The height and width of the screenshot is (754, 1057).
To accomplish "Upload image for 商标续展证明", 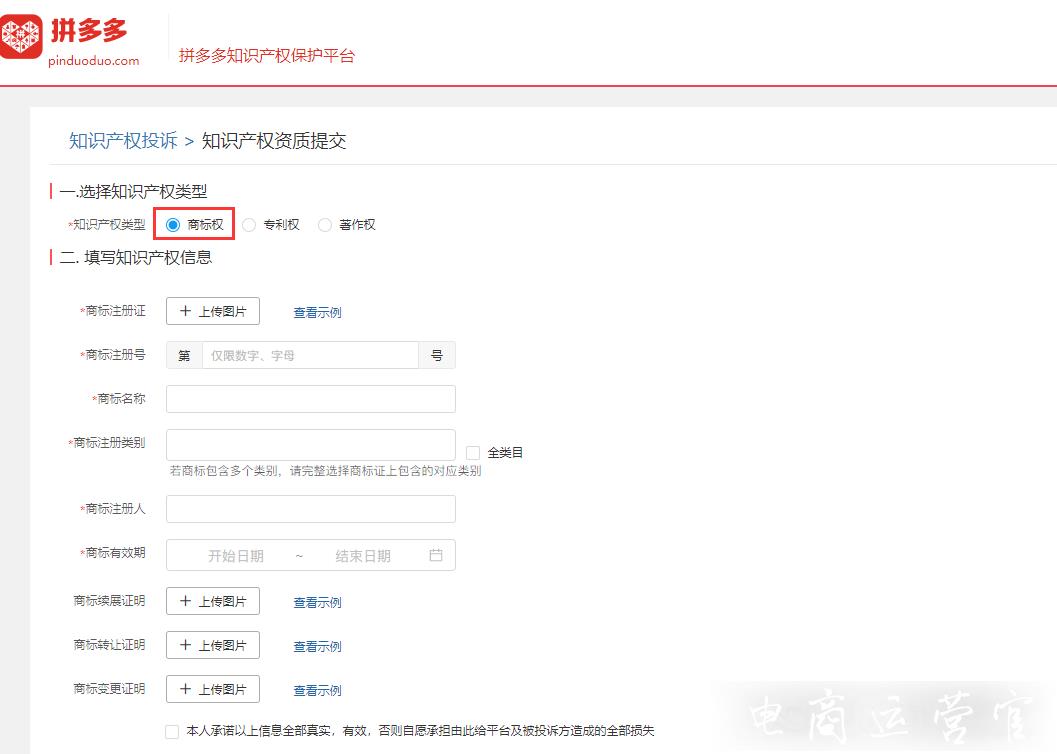I will point(213,601).
